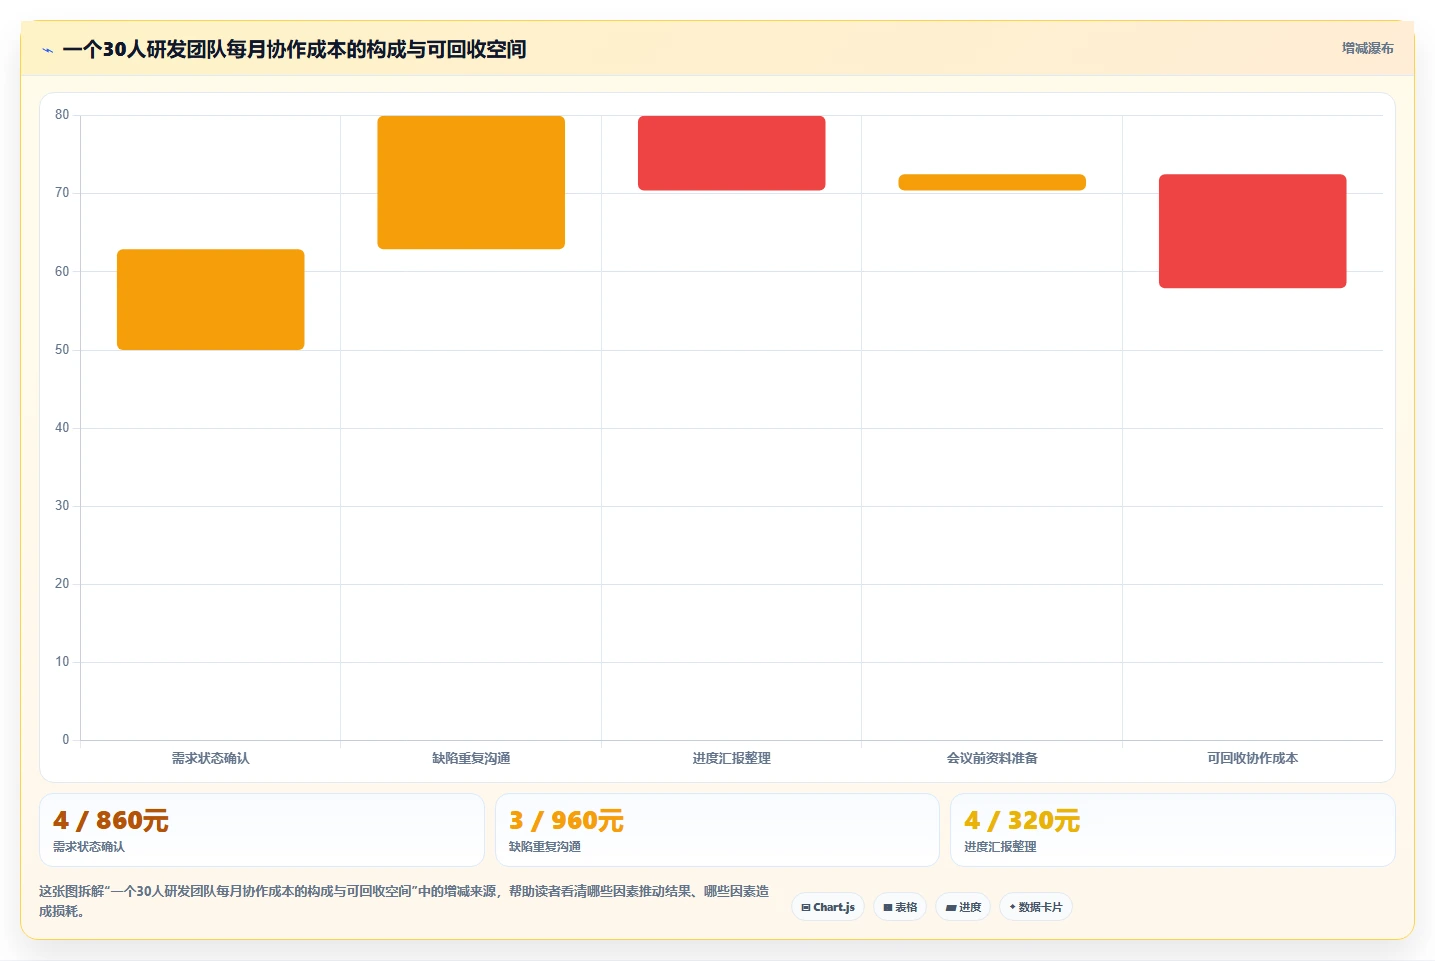The width and height of the screenshot is (1435, 961).
Task: Open the 4 / 860元 需求状态确认 card
Action: (262, 830)
